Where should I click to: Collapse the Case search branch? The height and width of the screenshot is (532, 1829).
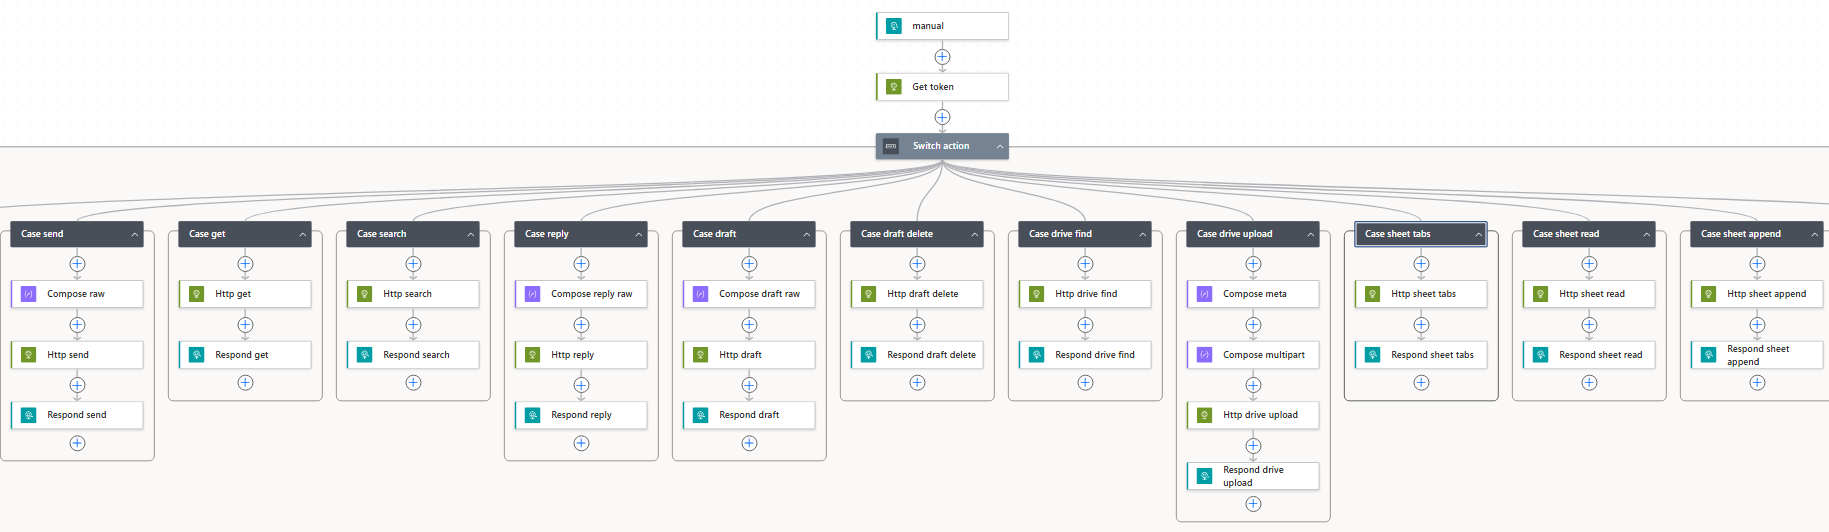(x=471, y=235)
